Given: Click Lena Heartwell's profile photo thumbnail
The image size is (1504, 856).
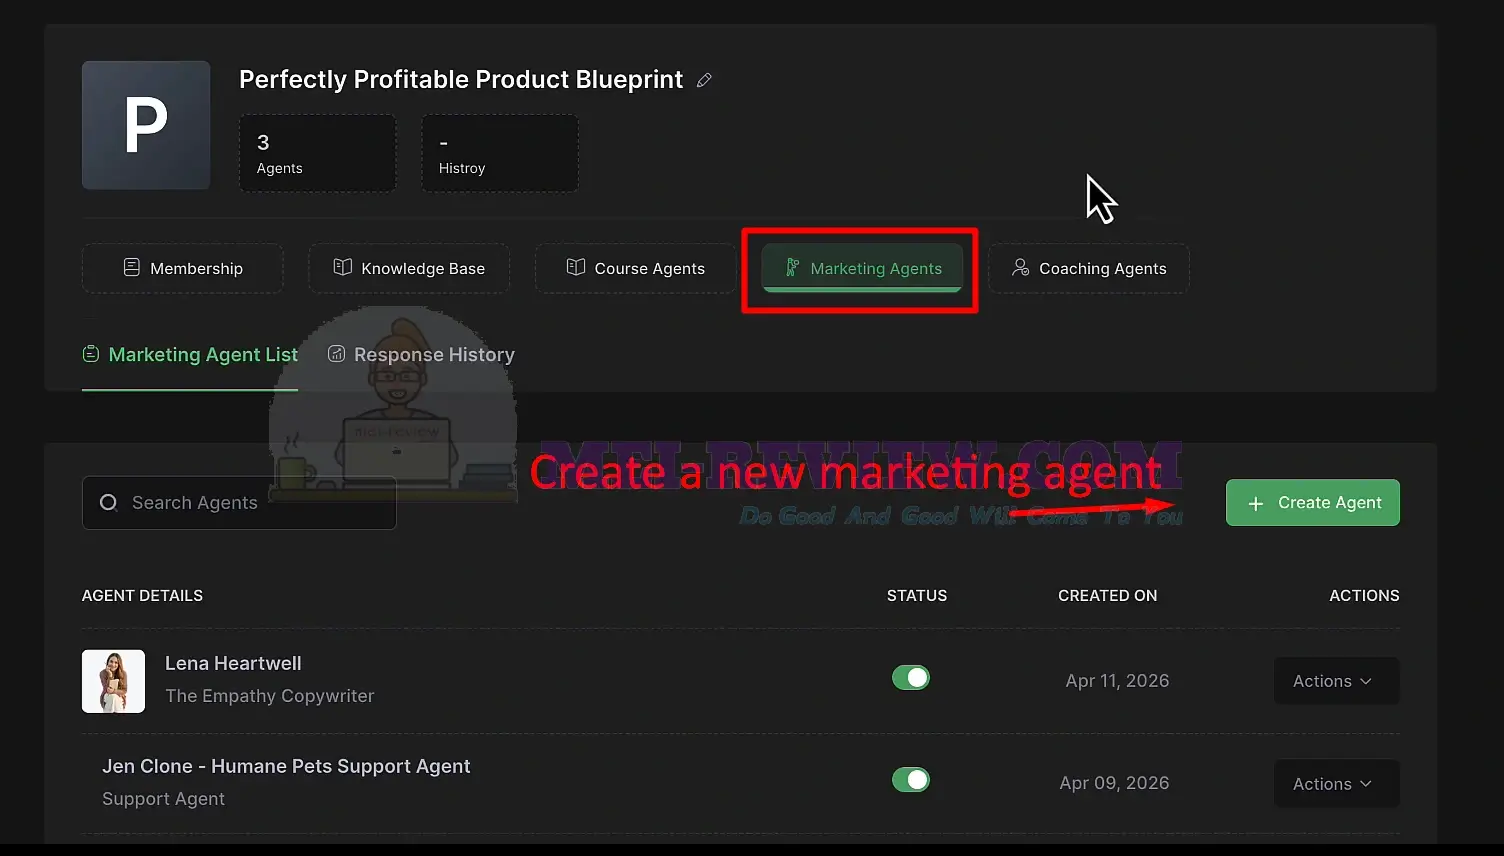Looking at the screenshot, I should pos(113,681).
